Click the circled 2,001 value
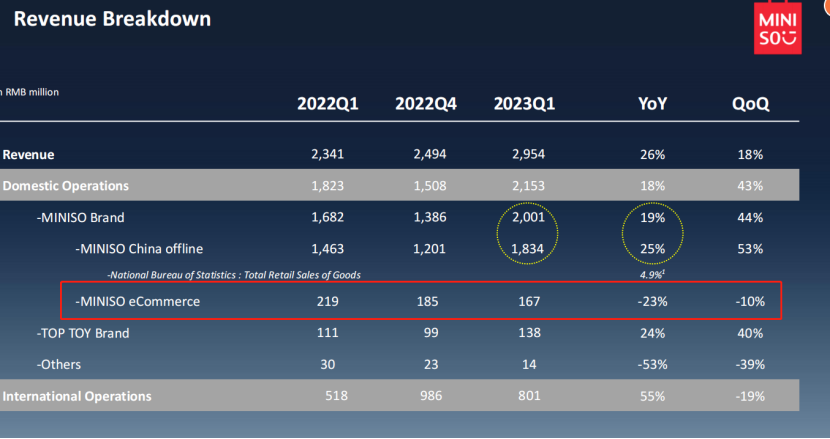Image resolution: width=830 pixels, height=439 pixels. [x=529, y=217]
